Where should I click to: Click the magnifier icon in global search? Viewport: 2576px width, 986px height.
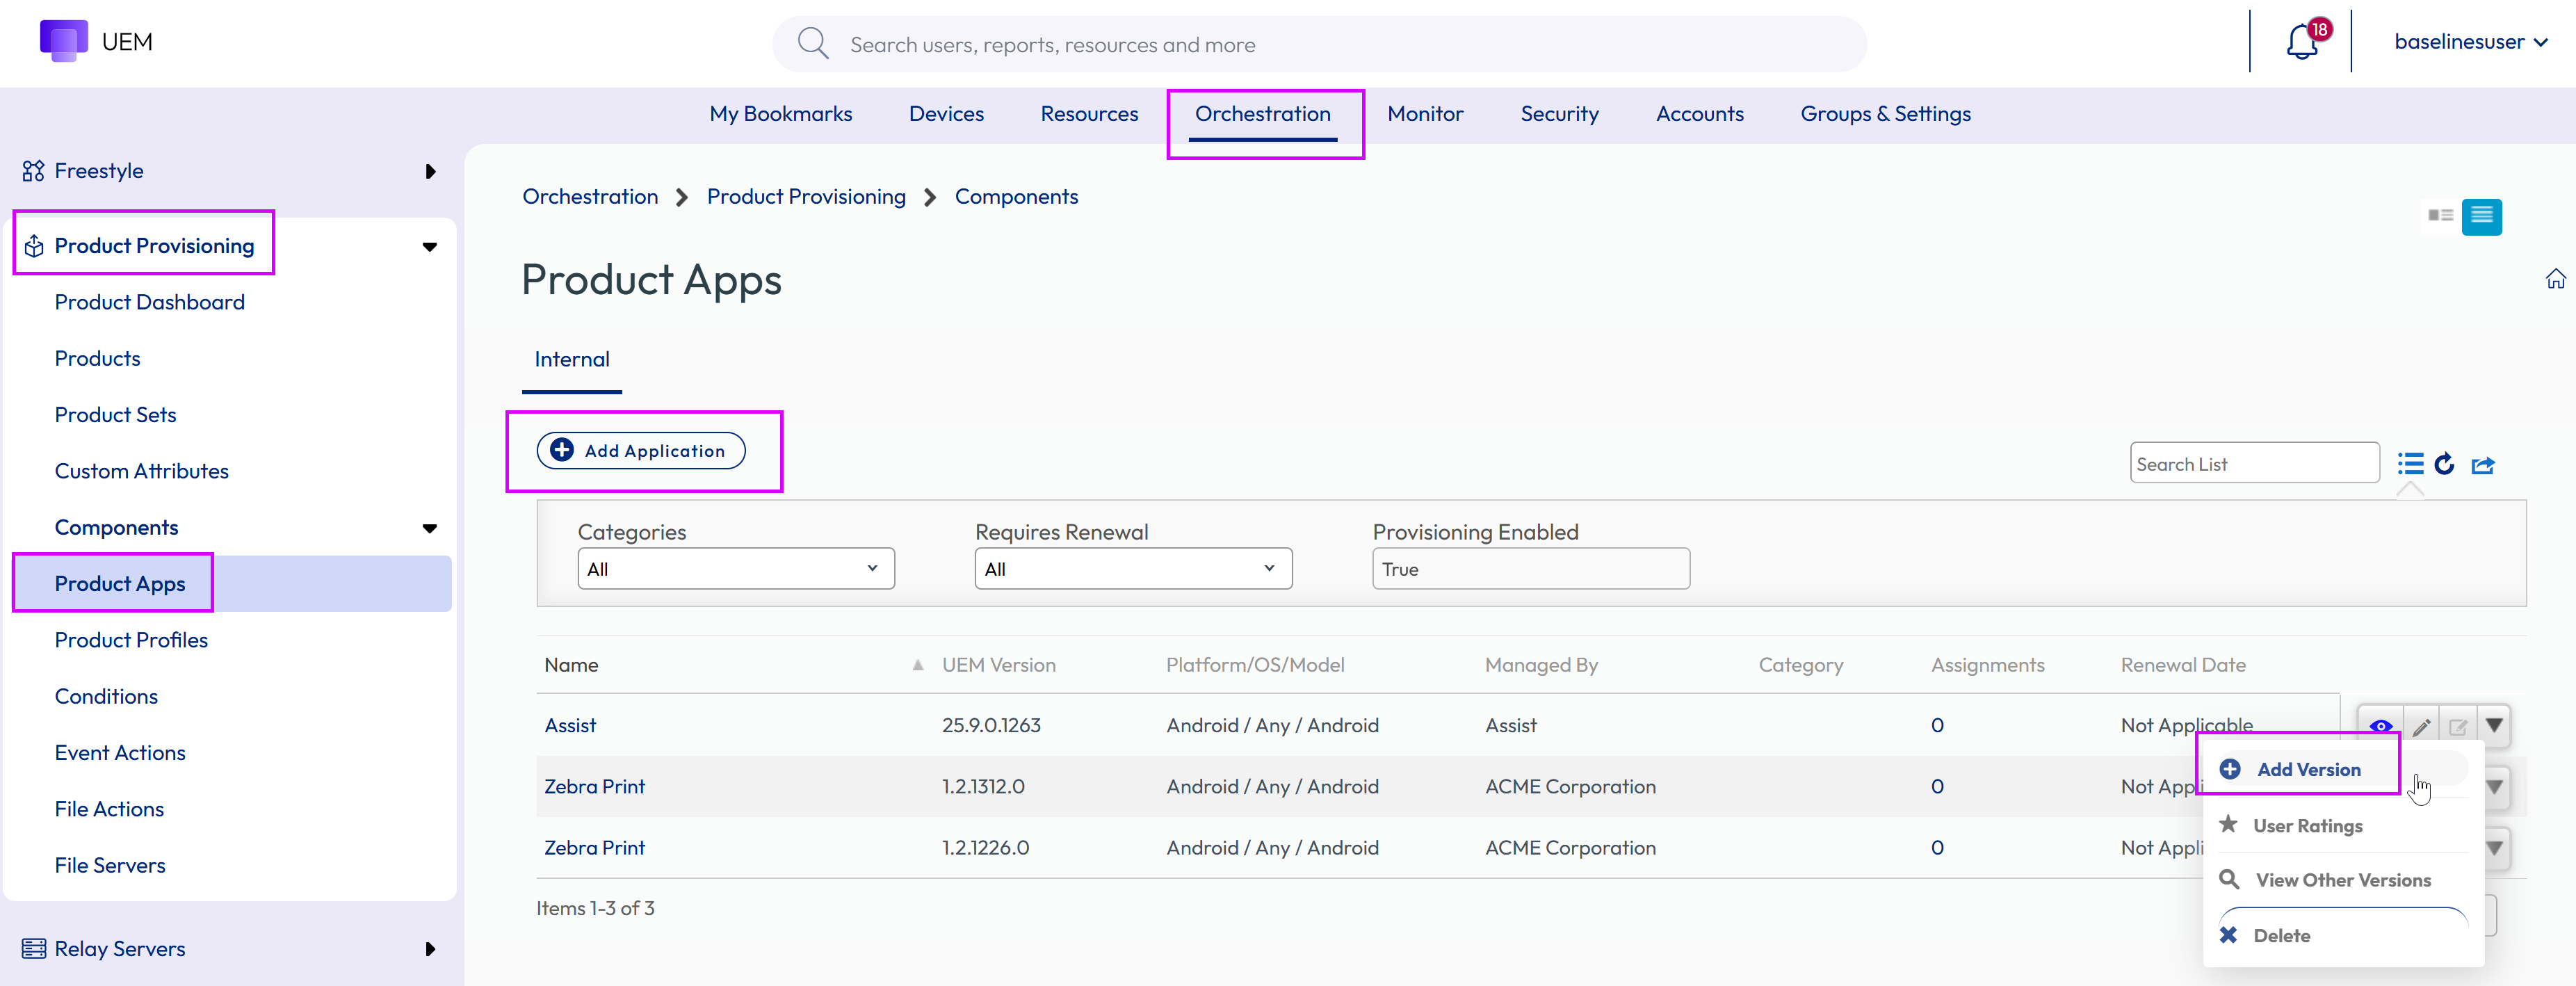coord(812,44)
